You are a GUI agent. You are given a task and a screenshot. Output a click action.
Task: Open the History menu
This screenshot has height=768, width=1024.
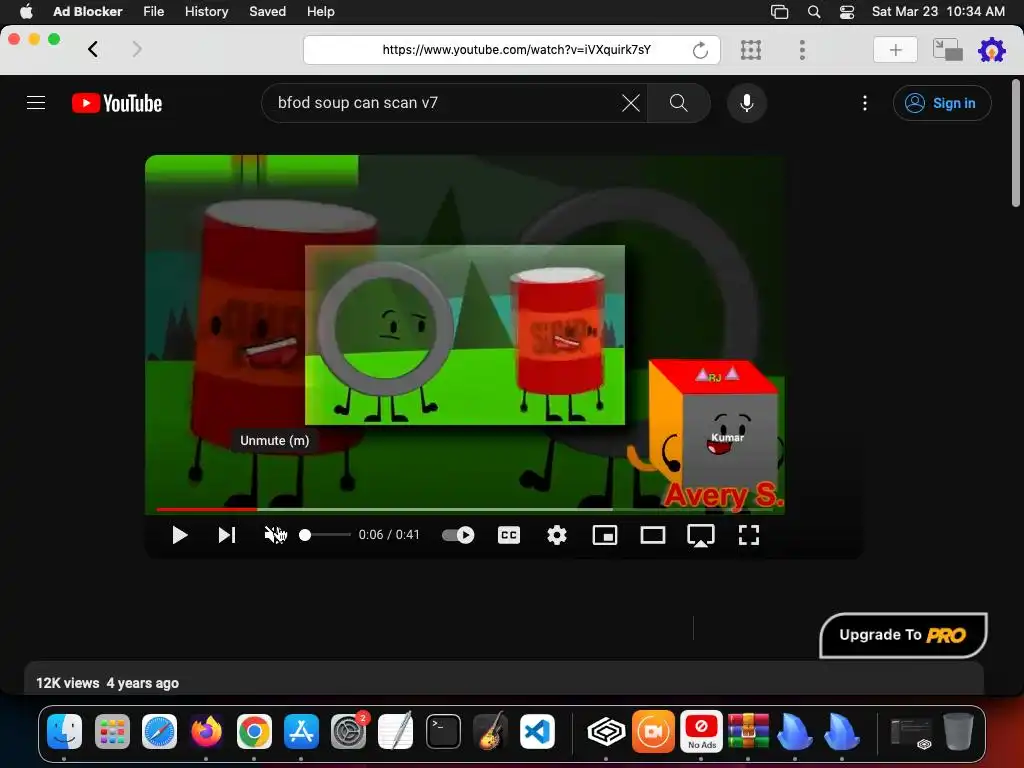pyautogui.click(x=206, y=12)
